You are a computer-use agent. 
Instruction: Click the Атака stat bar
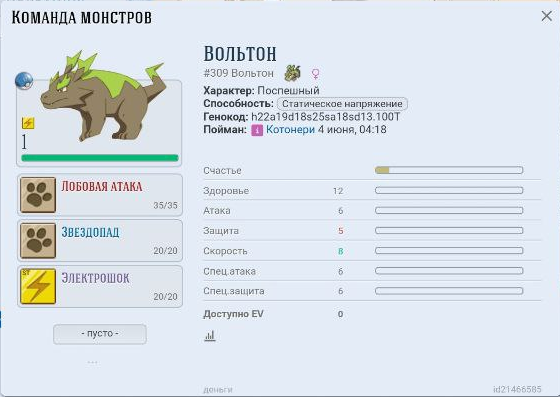click(x=449, y=211)
